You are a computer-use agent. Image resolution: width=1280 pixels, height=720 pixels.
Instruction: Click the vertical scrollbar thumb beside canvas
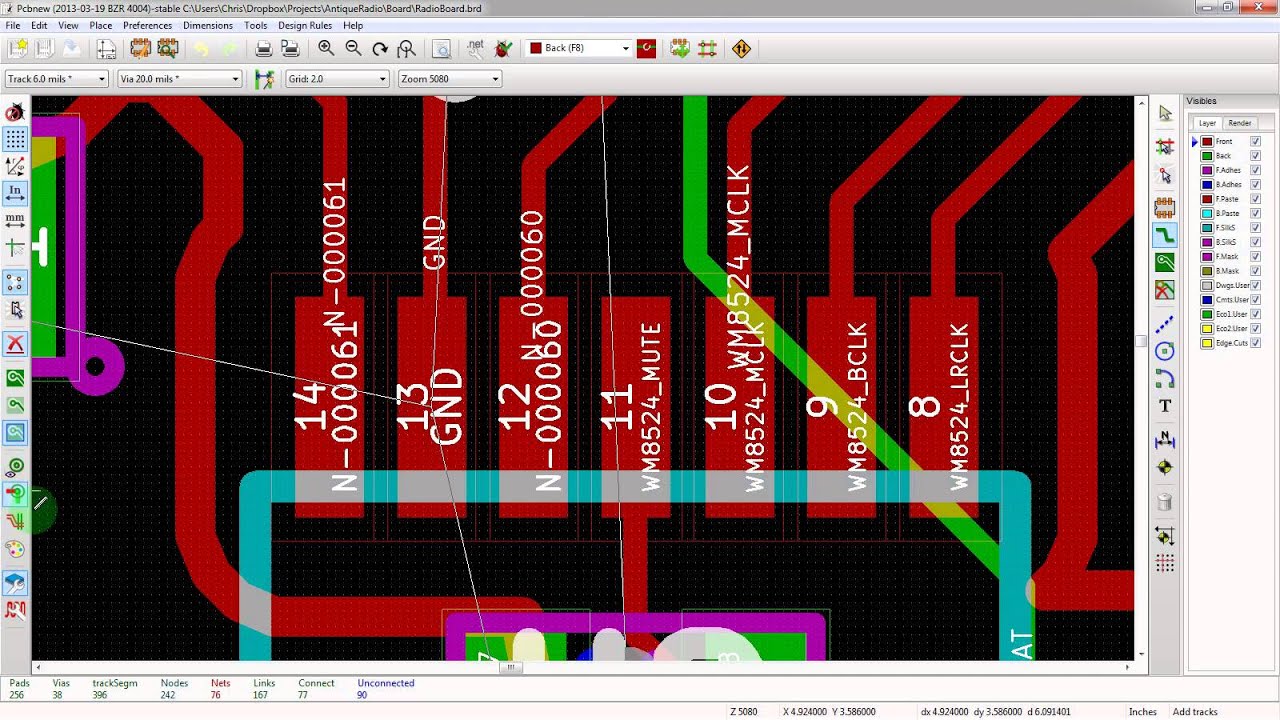coord(1141,341)
